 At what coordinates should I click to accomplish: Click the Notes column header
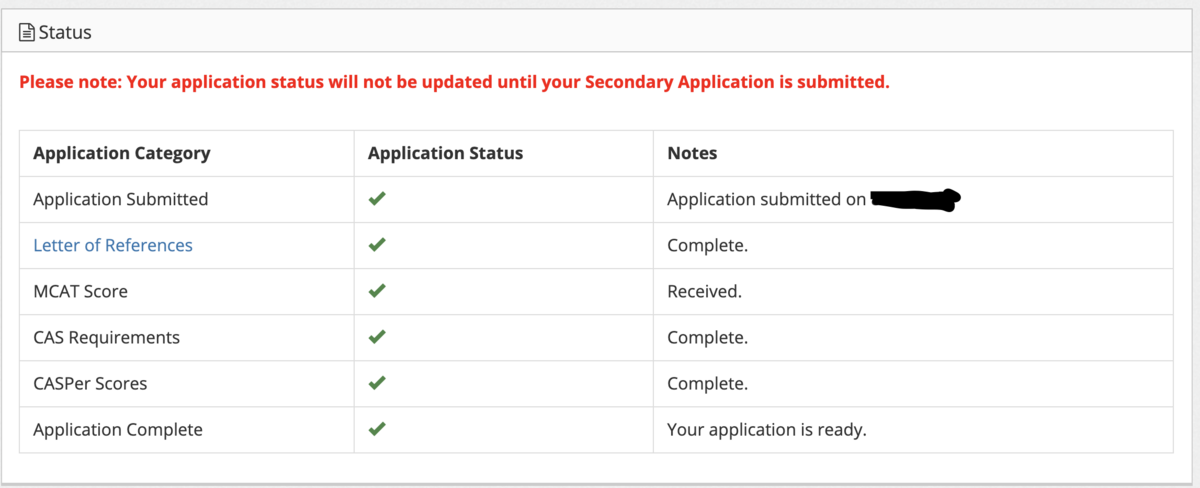pyautogui.click(x=692, y=153)
